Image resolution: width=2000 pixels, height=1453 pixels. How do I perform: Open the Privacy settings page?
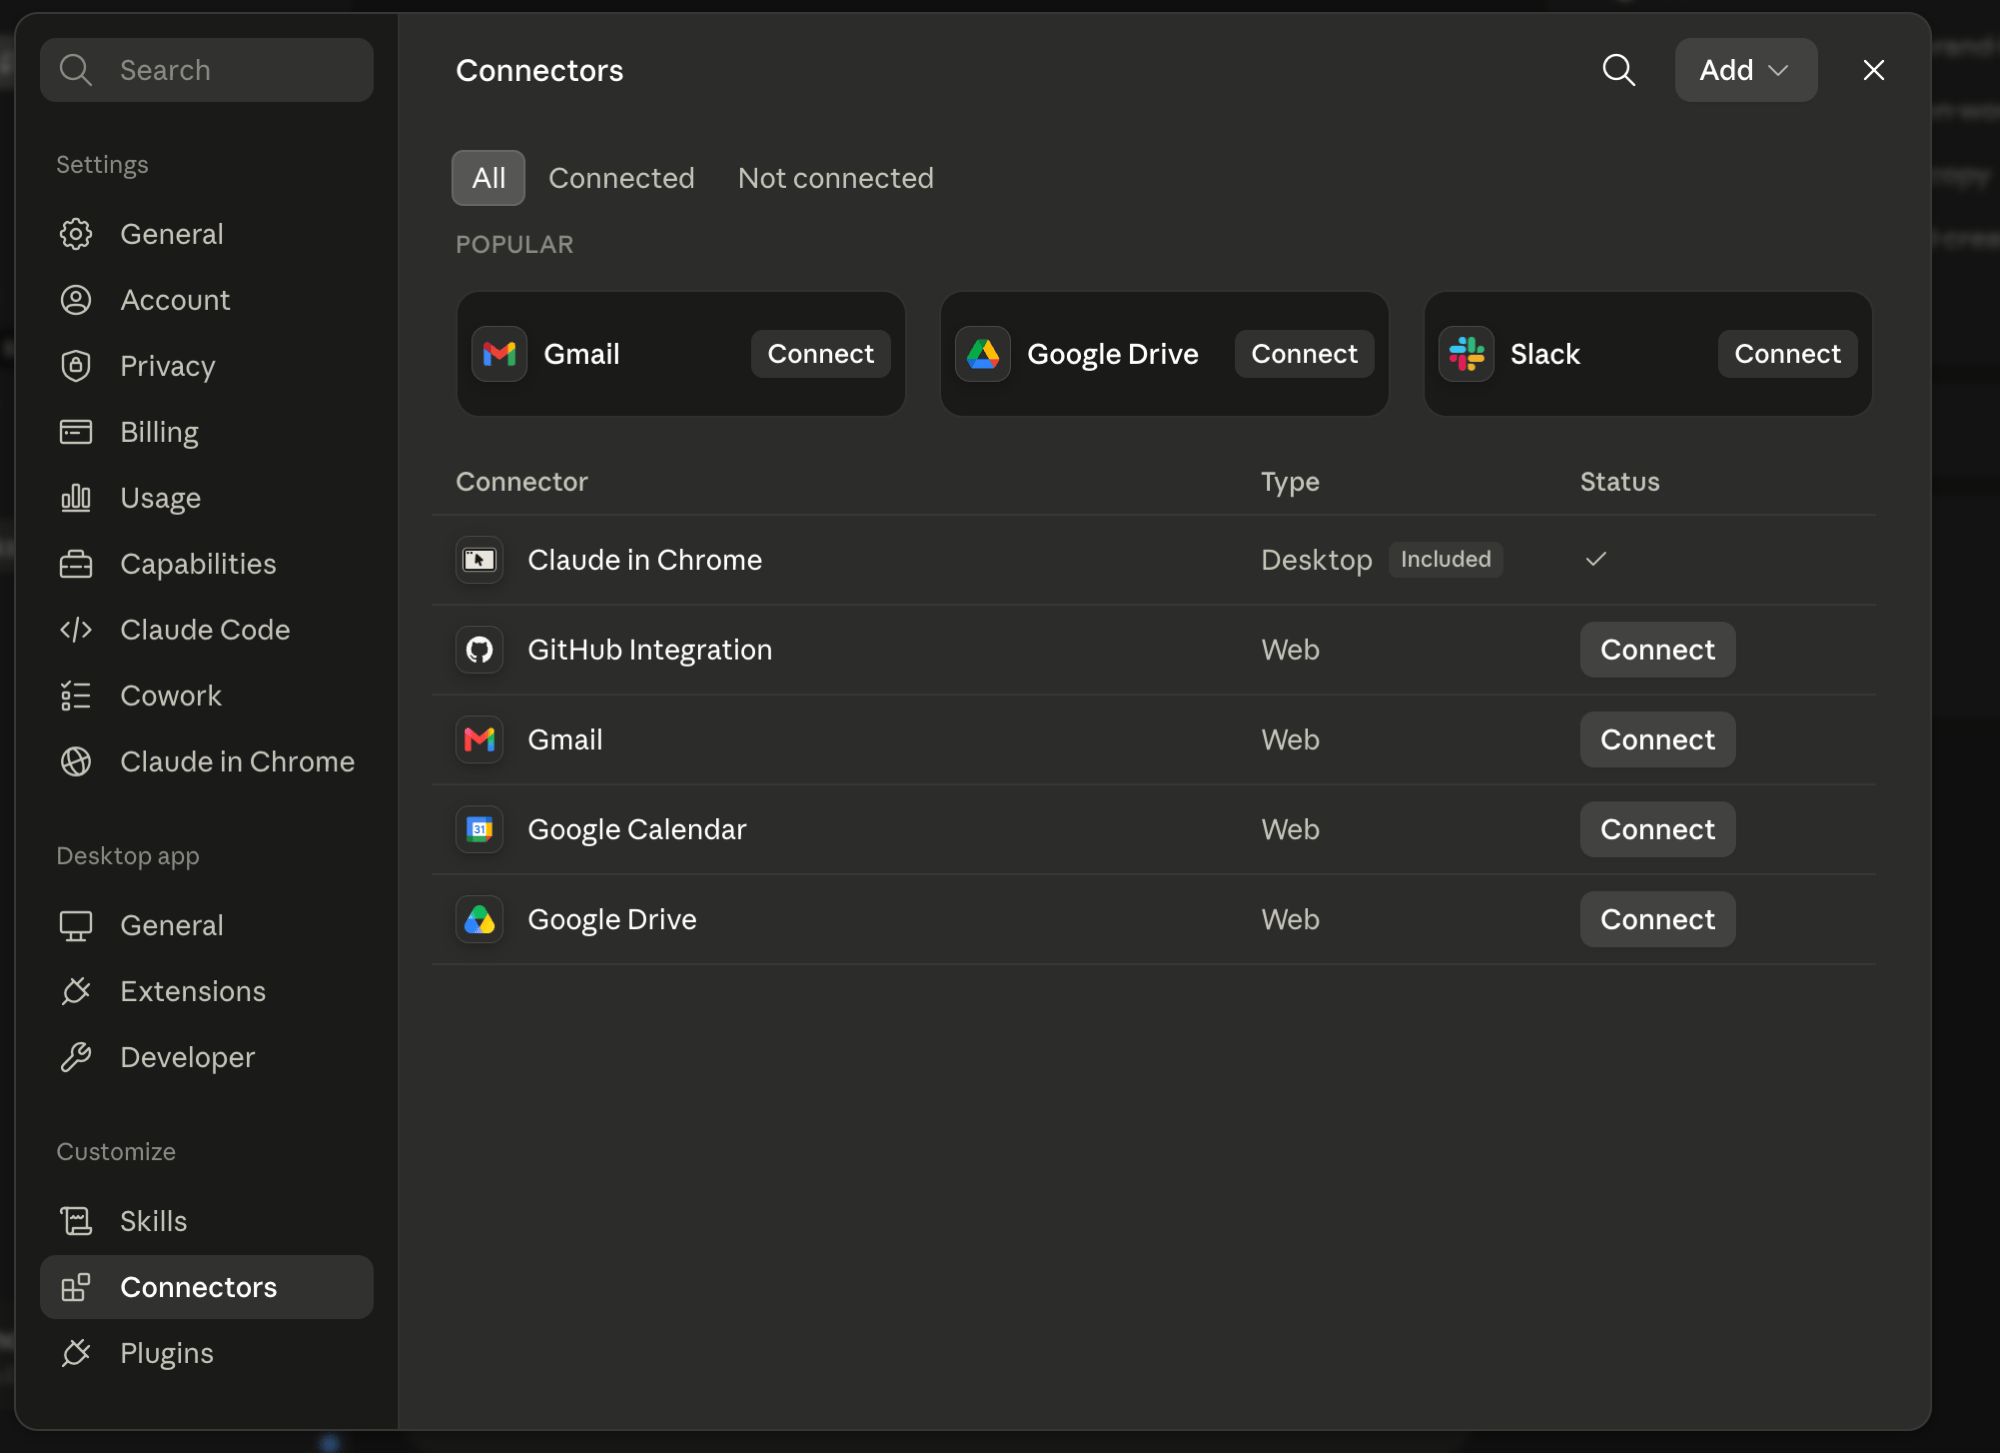[207, 366]
